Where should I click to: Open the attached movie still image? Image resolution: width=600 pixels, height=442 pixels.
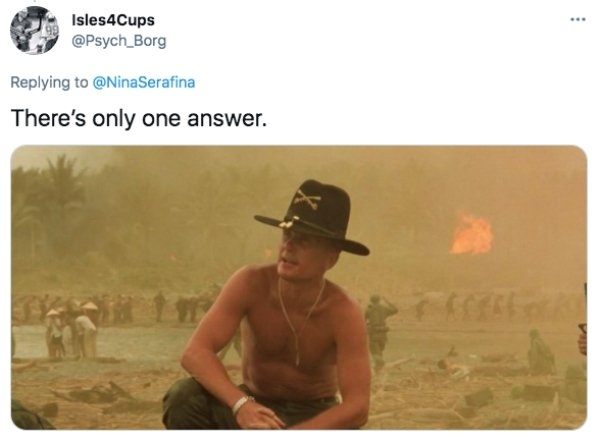[299, 287]
